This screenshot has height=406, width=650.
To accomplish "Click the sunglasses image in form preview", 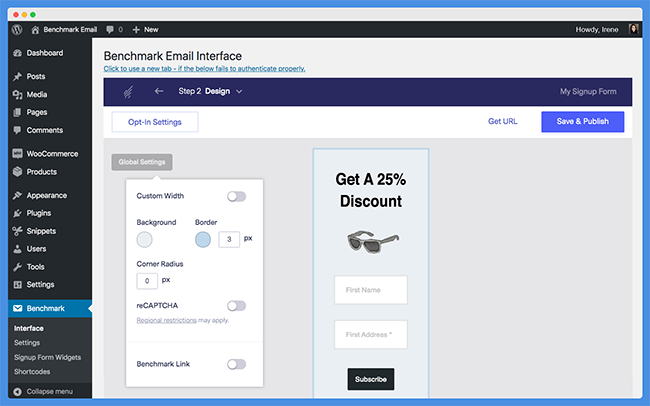I will pos(373,241).
